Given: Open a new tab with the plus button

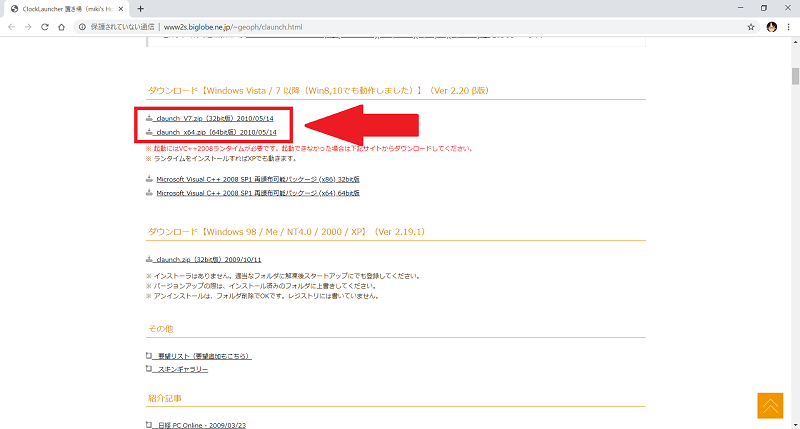Looking at the screenshot, I should pyautogui.click(x=140, y=9).
